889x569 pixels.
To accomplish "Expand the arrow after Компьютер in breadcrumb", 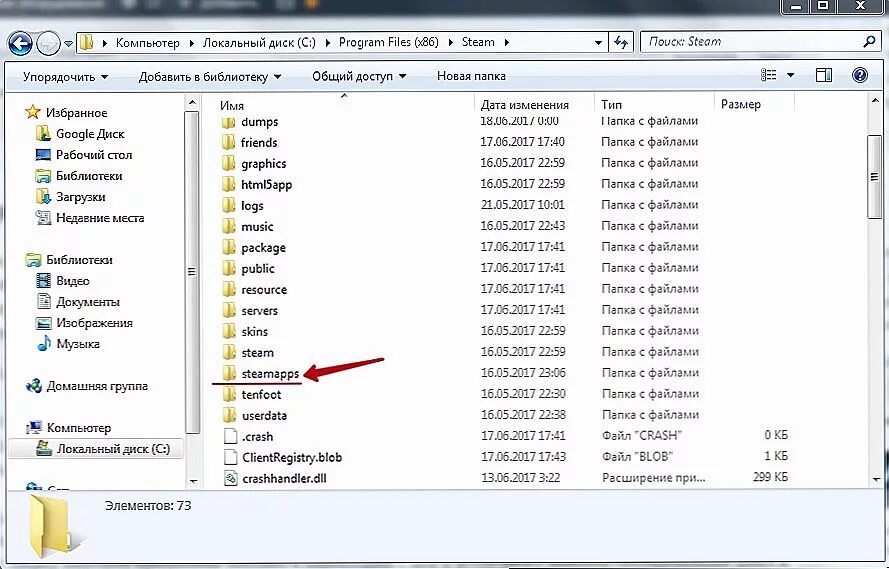I will pyautogui.click(x=191, y=43).
